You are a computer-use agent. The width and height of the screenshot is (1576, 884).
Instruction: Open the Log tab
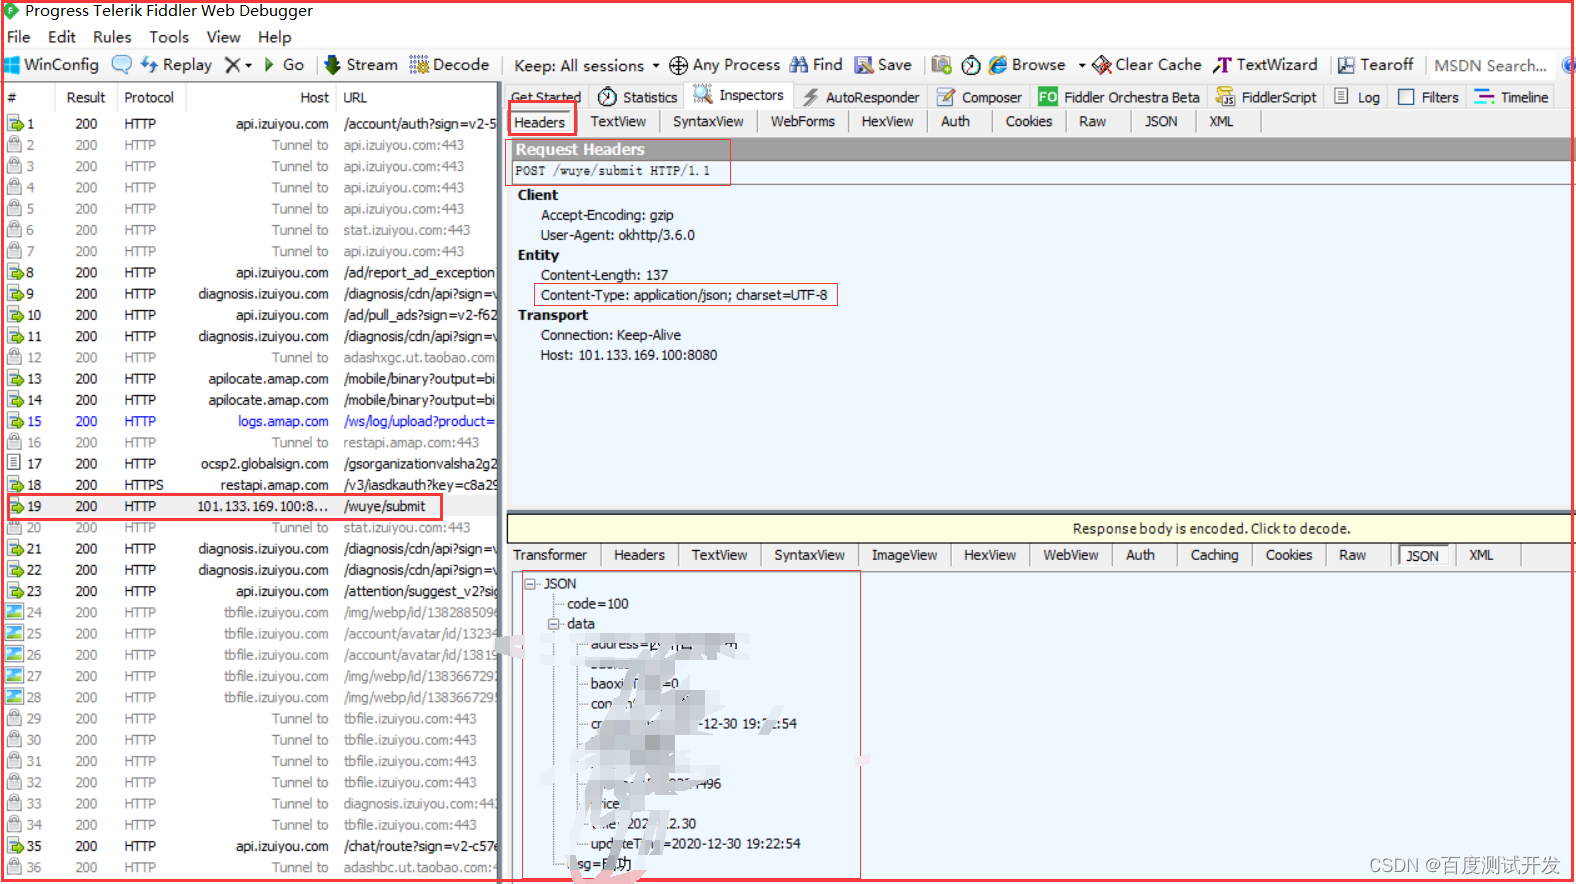pos(1357,97)
